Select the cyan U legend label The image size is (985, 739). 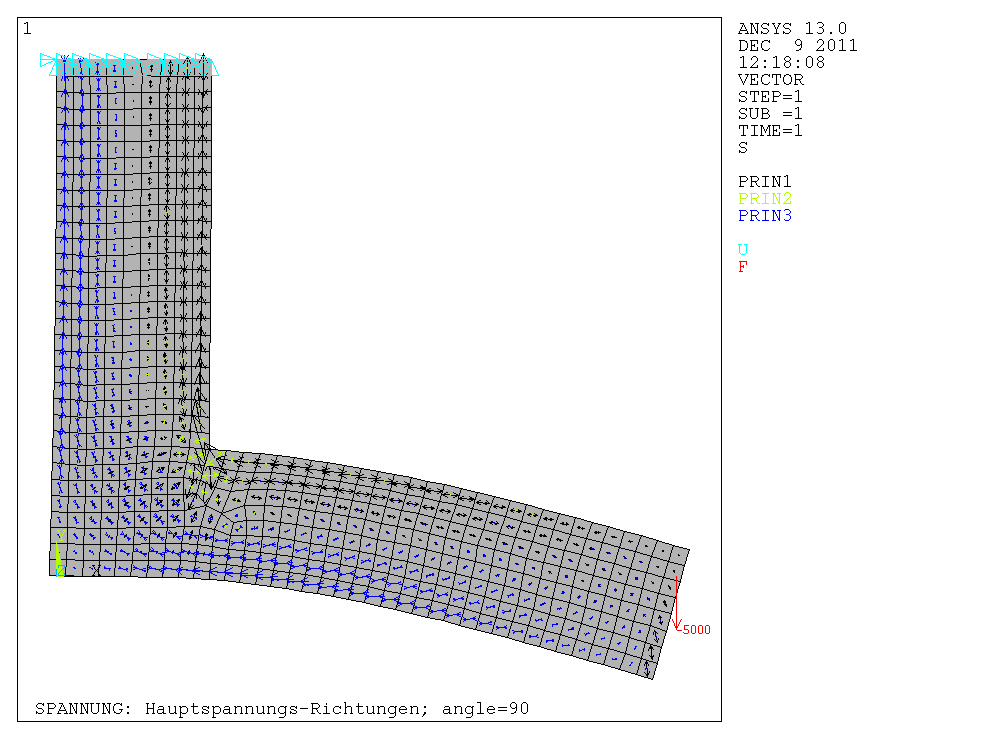[x=743, y=249]
